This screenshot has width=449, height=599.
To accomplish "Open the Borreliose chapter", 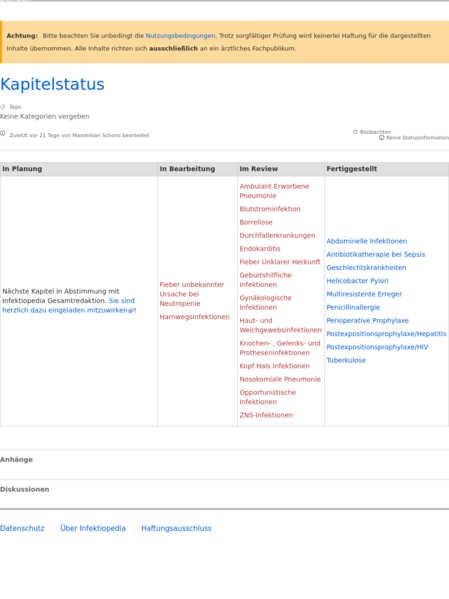I will click(x=256, y=222).
